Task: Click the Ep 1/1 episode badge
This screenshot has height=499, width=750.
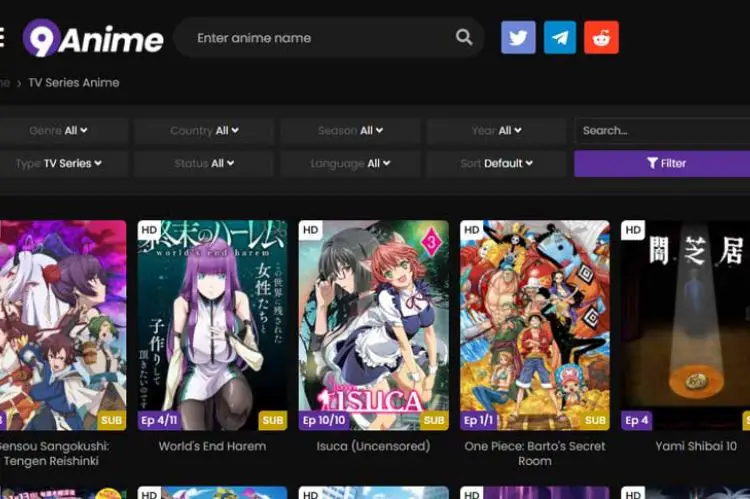Action: 478,420
